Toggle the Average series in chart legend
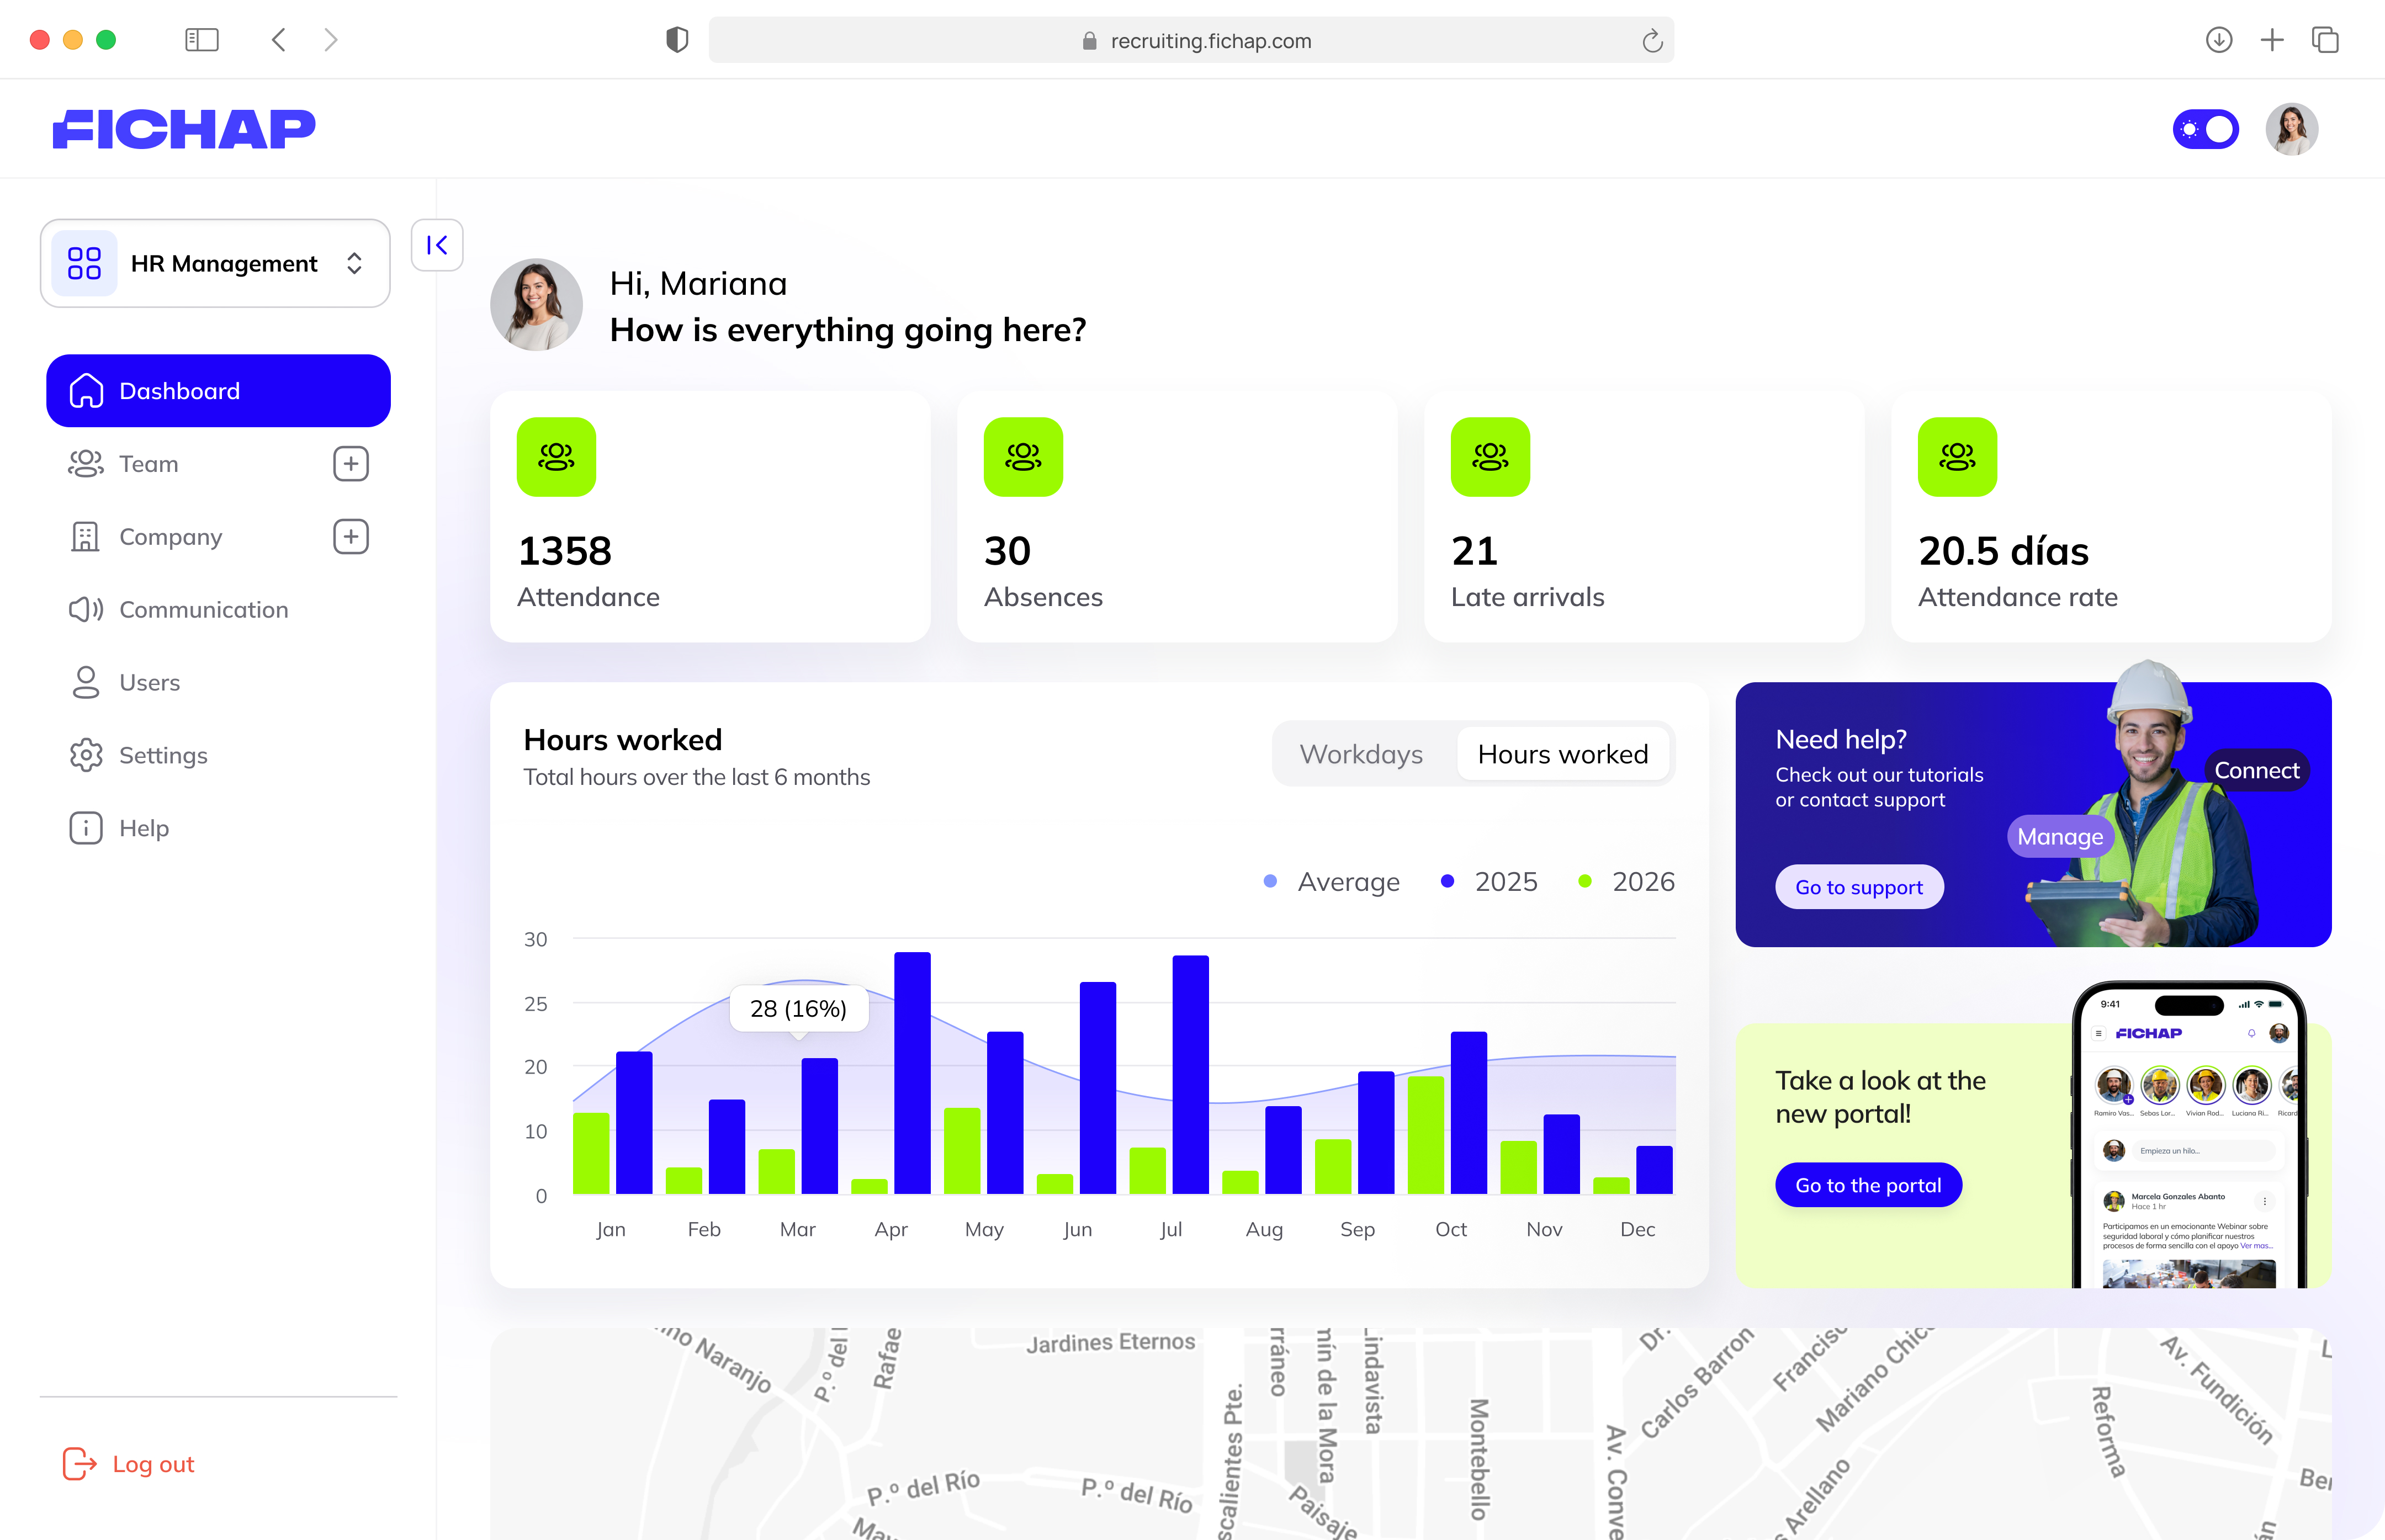This screenshot has height=1540, width=2385. tap(1333, 881)
